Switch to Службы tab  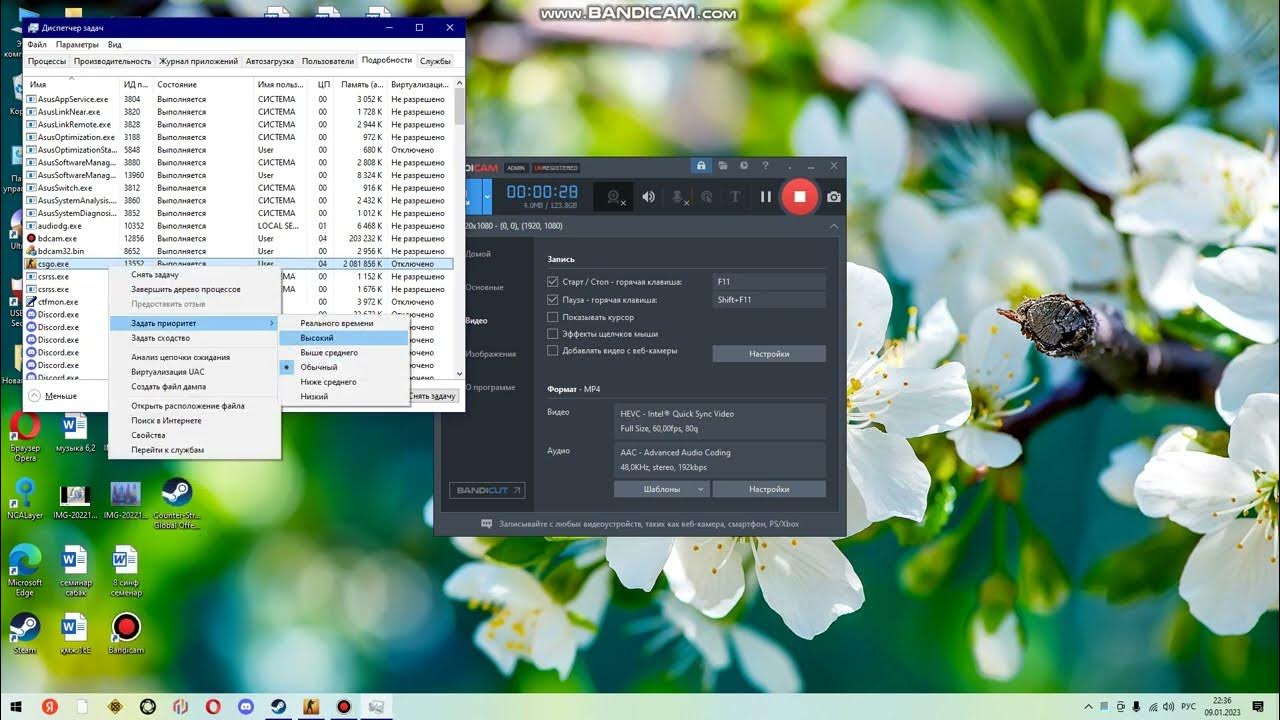click(x=435, y=61)
